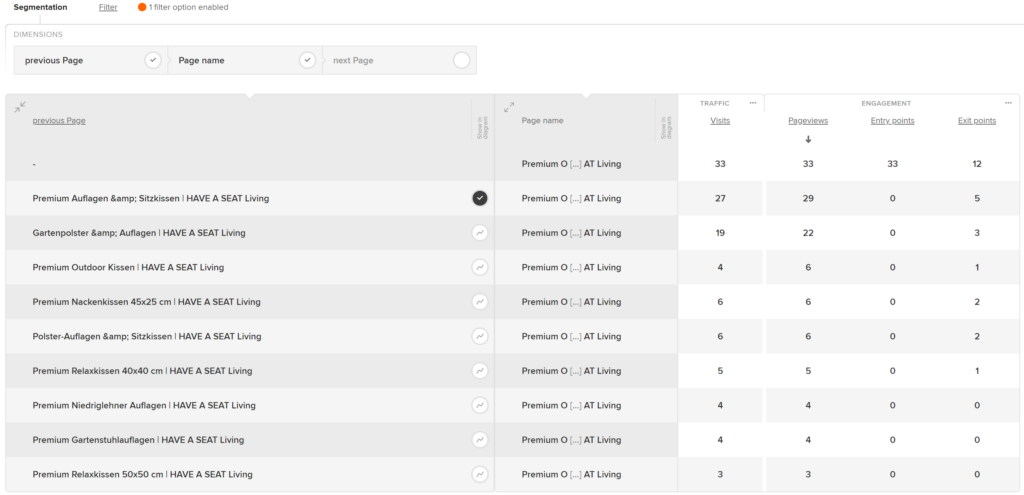Sort by the Entry points column header
1024x495 pixels.
[x=892, y=121]
